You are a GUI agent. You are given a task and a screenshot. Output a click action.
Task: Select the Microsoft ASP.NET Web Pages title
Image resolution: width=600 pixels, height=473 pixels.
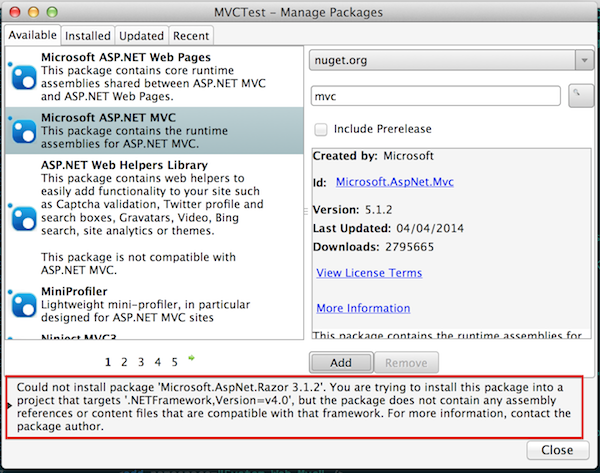click(x=126, y=57)
